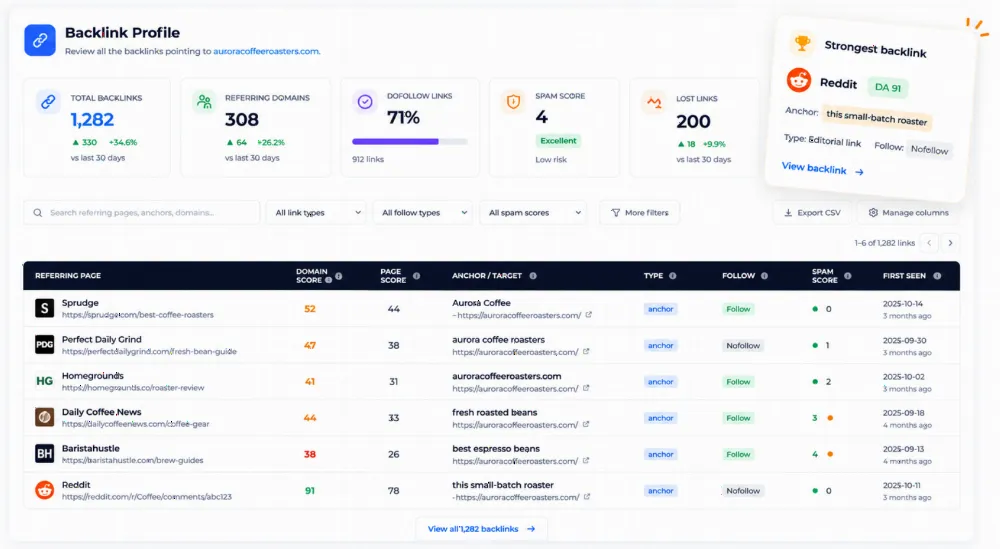Click the Excellent spam score badge
The height and width of the screenshot is (549, 1000).
coord(558,140)
